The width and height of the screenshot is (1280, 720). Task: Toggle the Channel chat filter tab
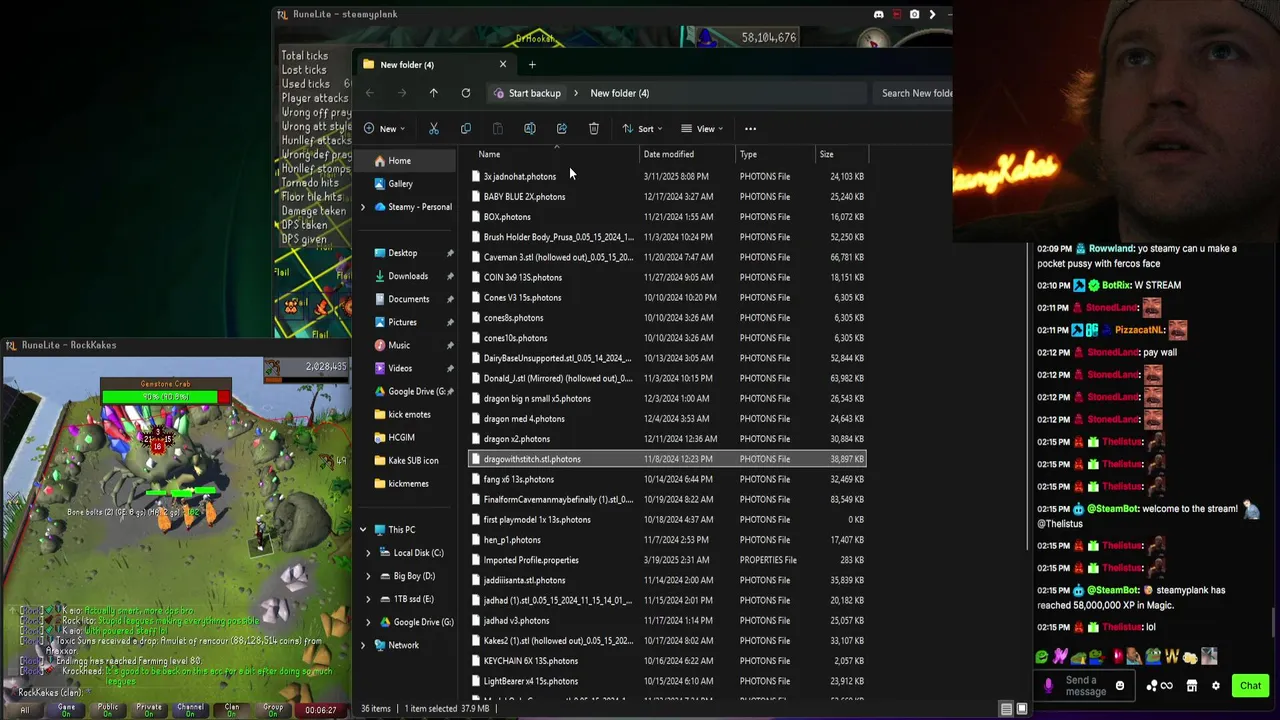(x=190, y=709)
